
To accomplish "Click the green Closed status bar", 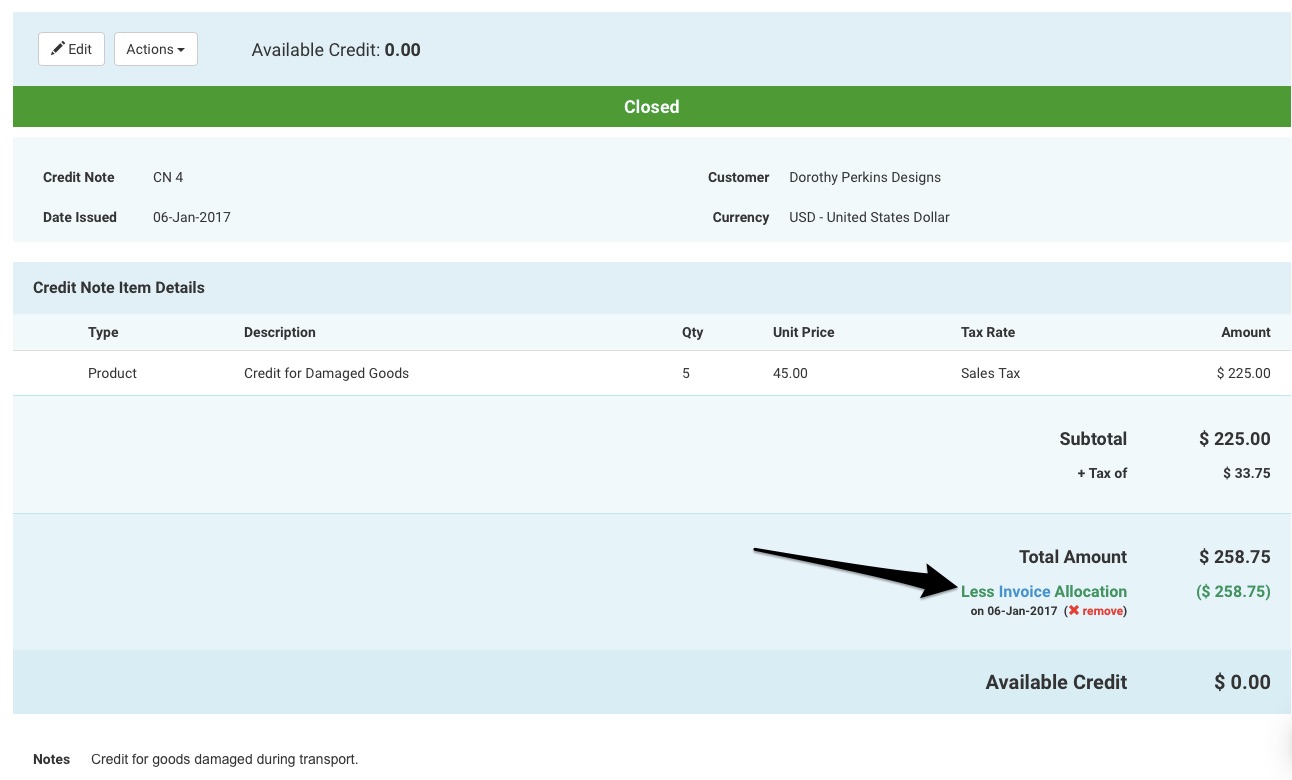I will (652, 107).
